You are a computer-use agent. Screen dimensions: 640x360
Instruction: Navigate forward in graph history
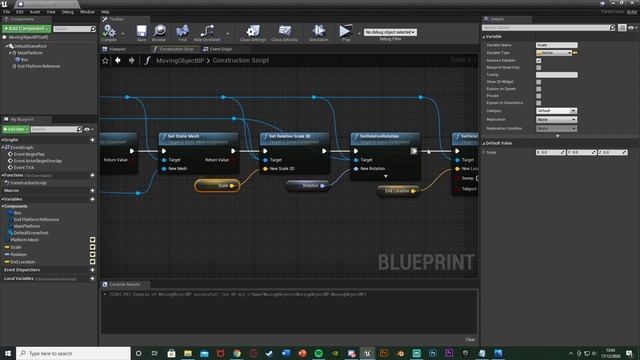click(131, 60)
